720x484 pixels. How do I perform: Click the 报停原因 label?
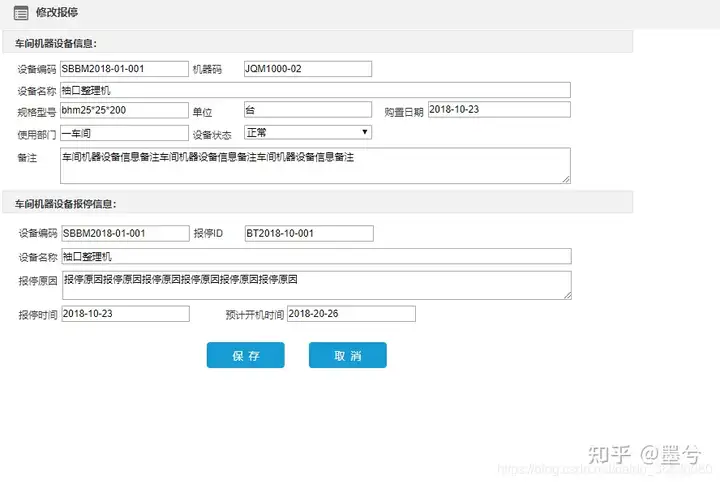[38, 281]
